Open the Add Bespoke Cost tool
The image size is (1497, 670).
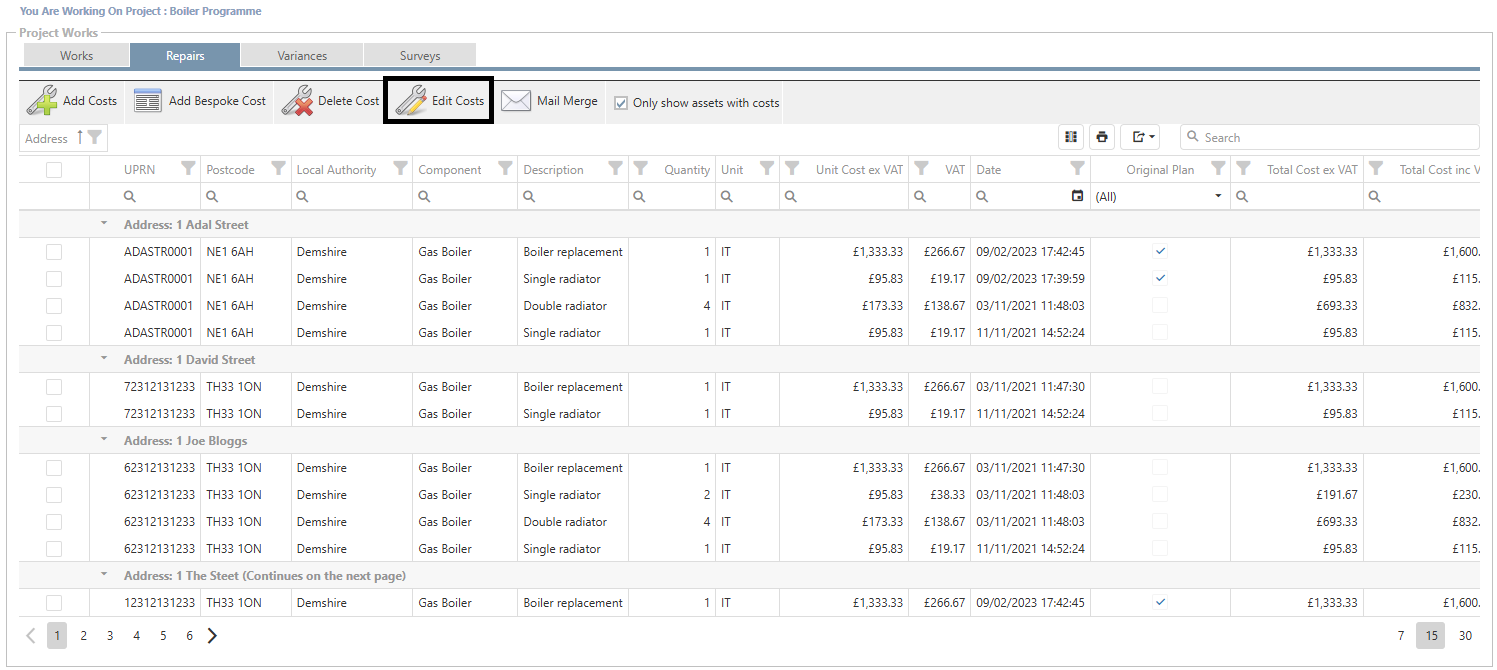click(148, 101)
